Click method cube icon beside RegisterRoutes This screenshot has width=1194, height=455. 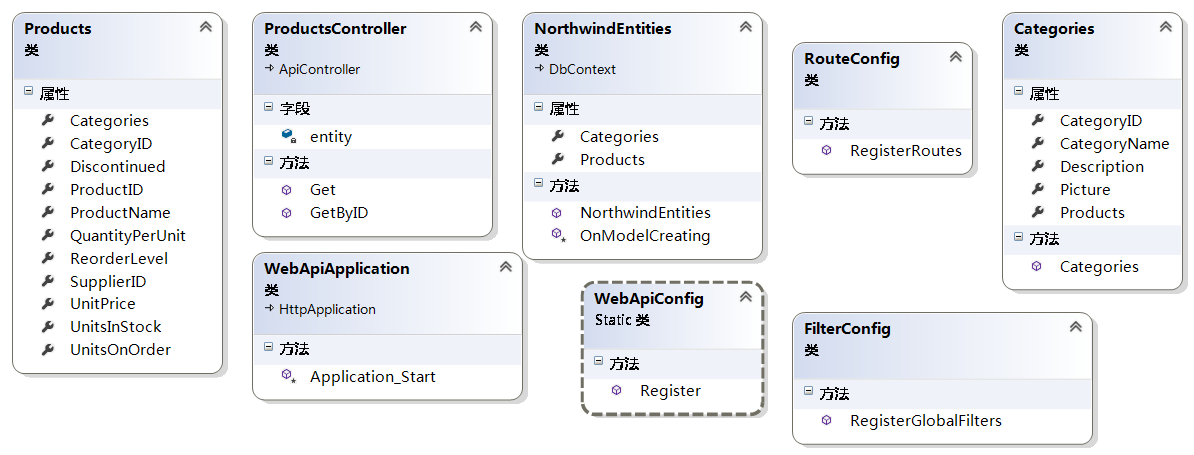[827, 150]
